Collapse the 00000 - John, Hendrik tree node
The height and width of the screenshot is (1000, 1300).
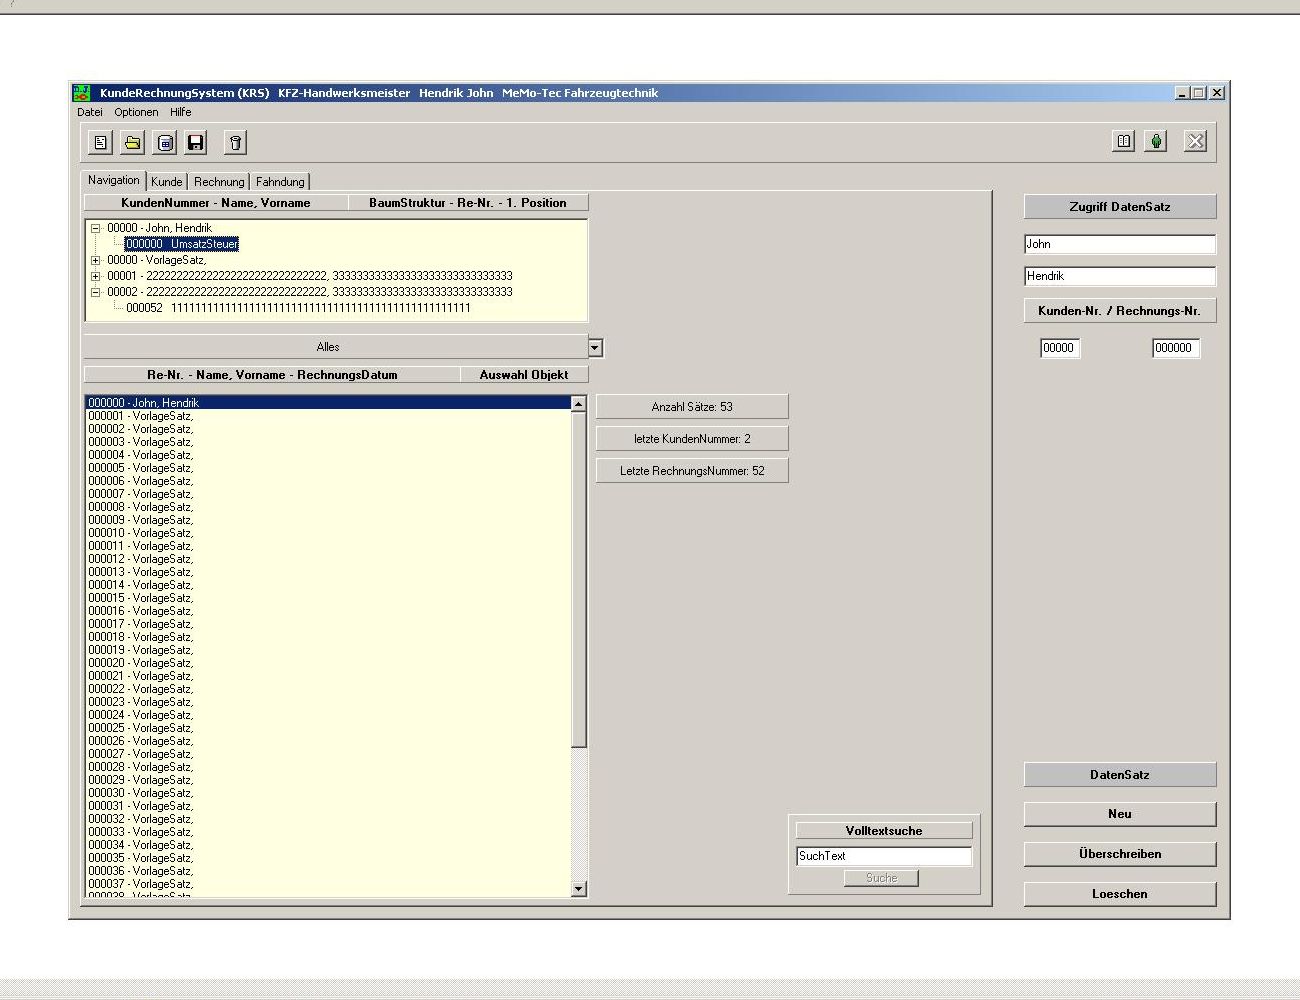96,228
